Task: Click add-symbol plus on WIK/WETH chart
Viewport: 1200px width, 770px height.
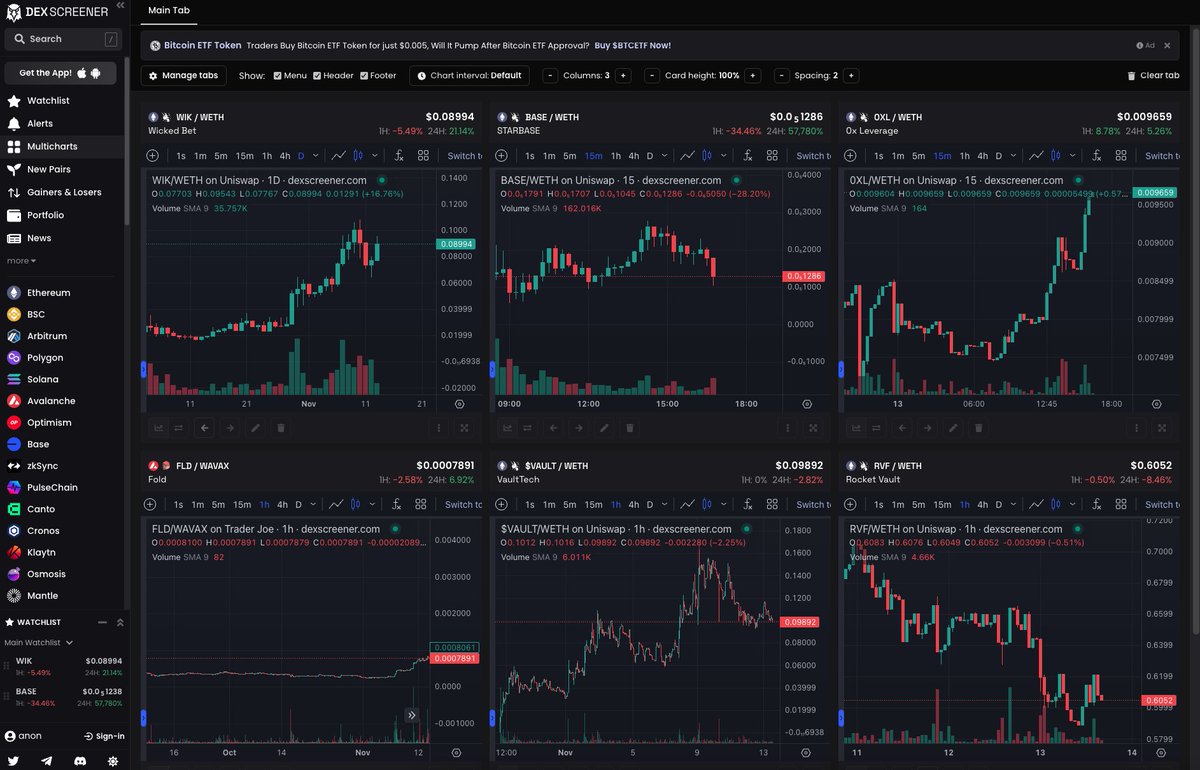Action: coord(153,156)
